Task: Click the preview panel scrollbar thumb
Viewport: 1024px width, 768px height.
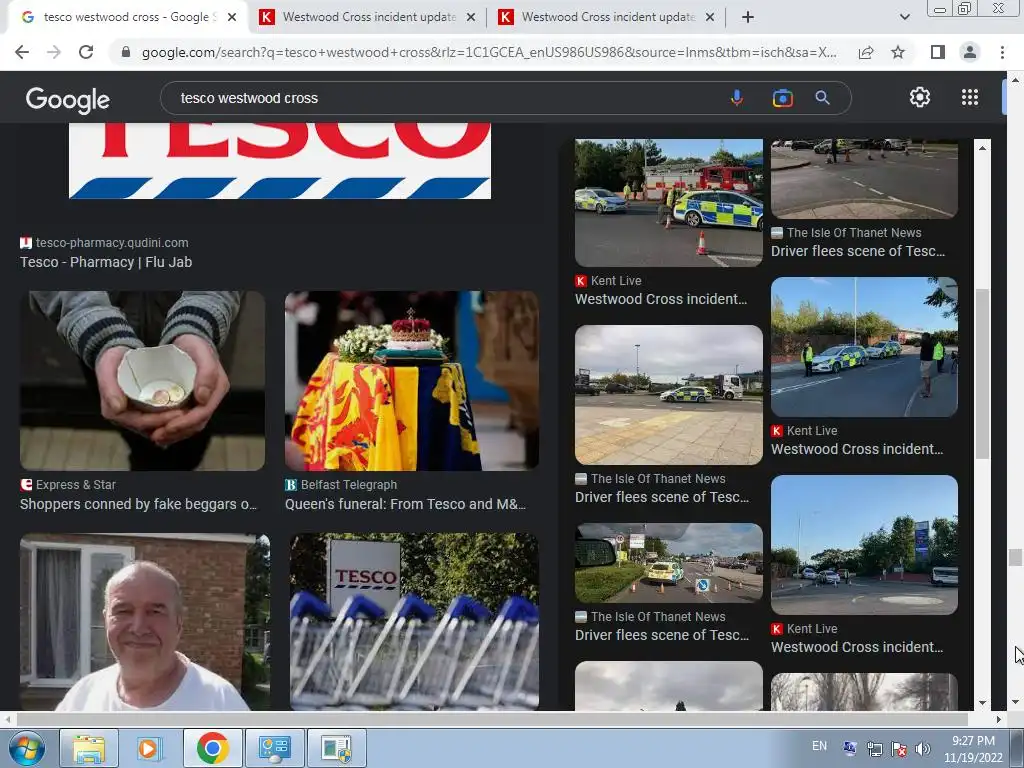Action: [982, 373]
